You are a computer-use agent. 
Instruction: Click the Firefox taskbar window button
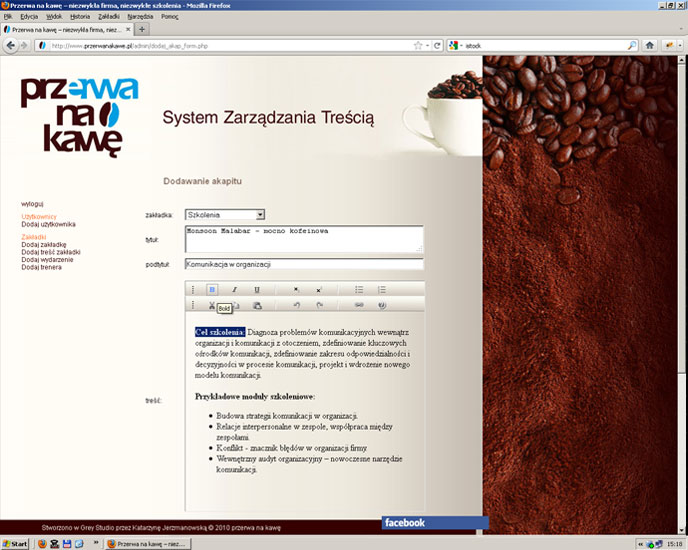147,544
